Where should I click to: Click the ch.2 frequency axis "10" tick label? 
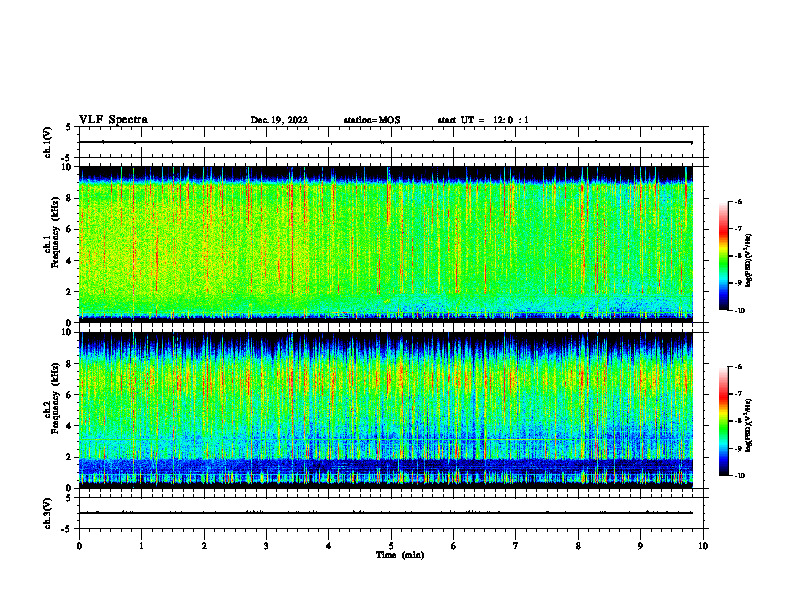point(66,332)
